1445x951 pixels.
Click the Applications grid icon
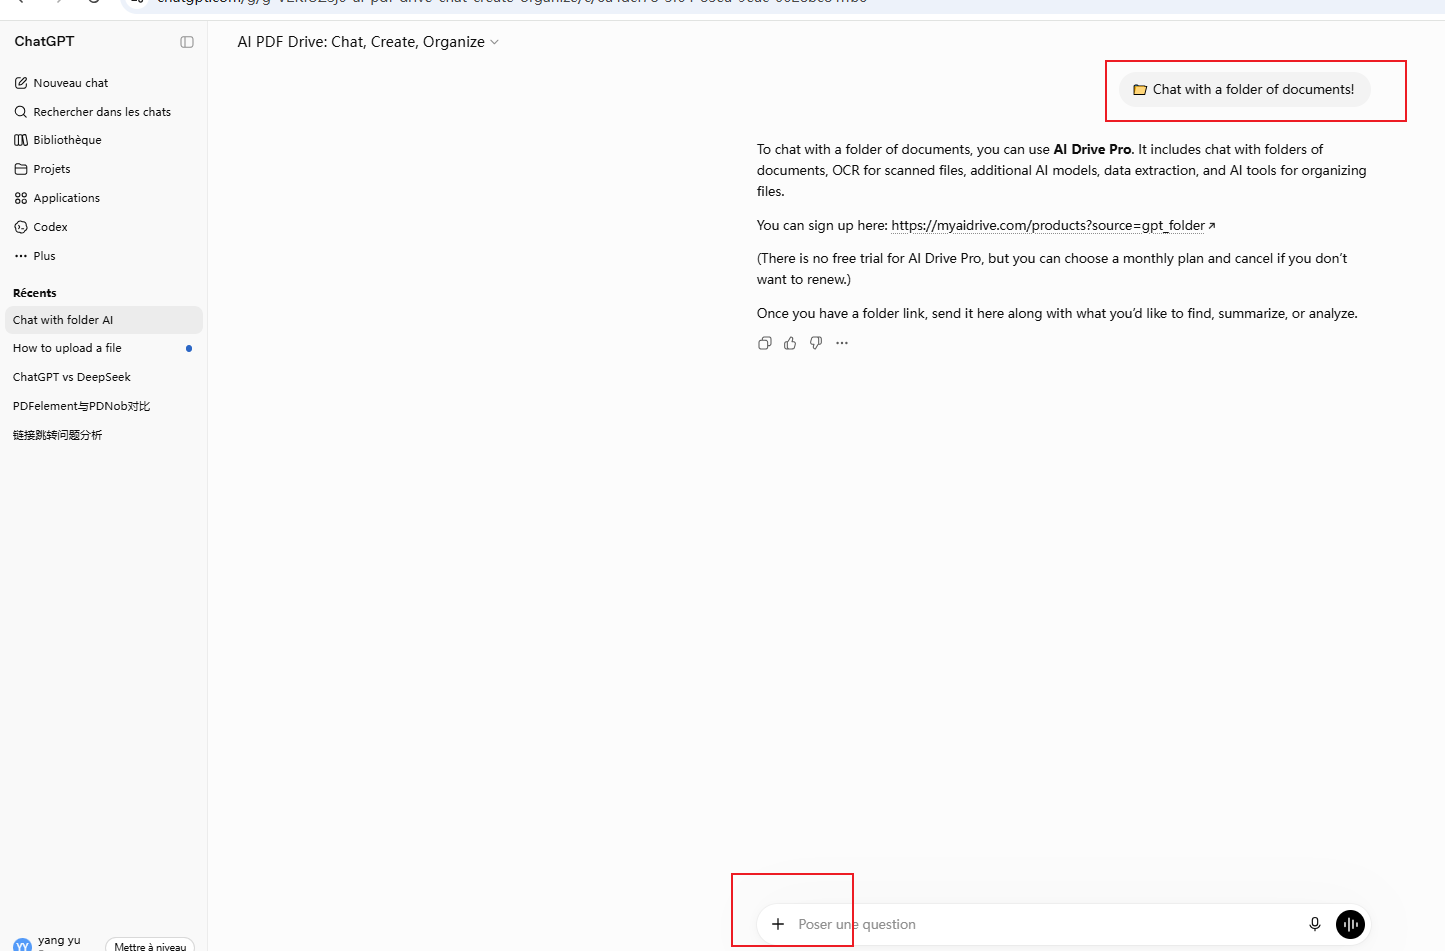[x=21, y=198]
